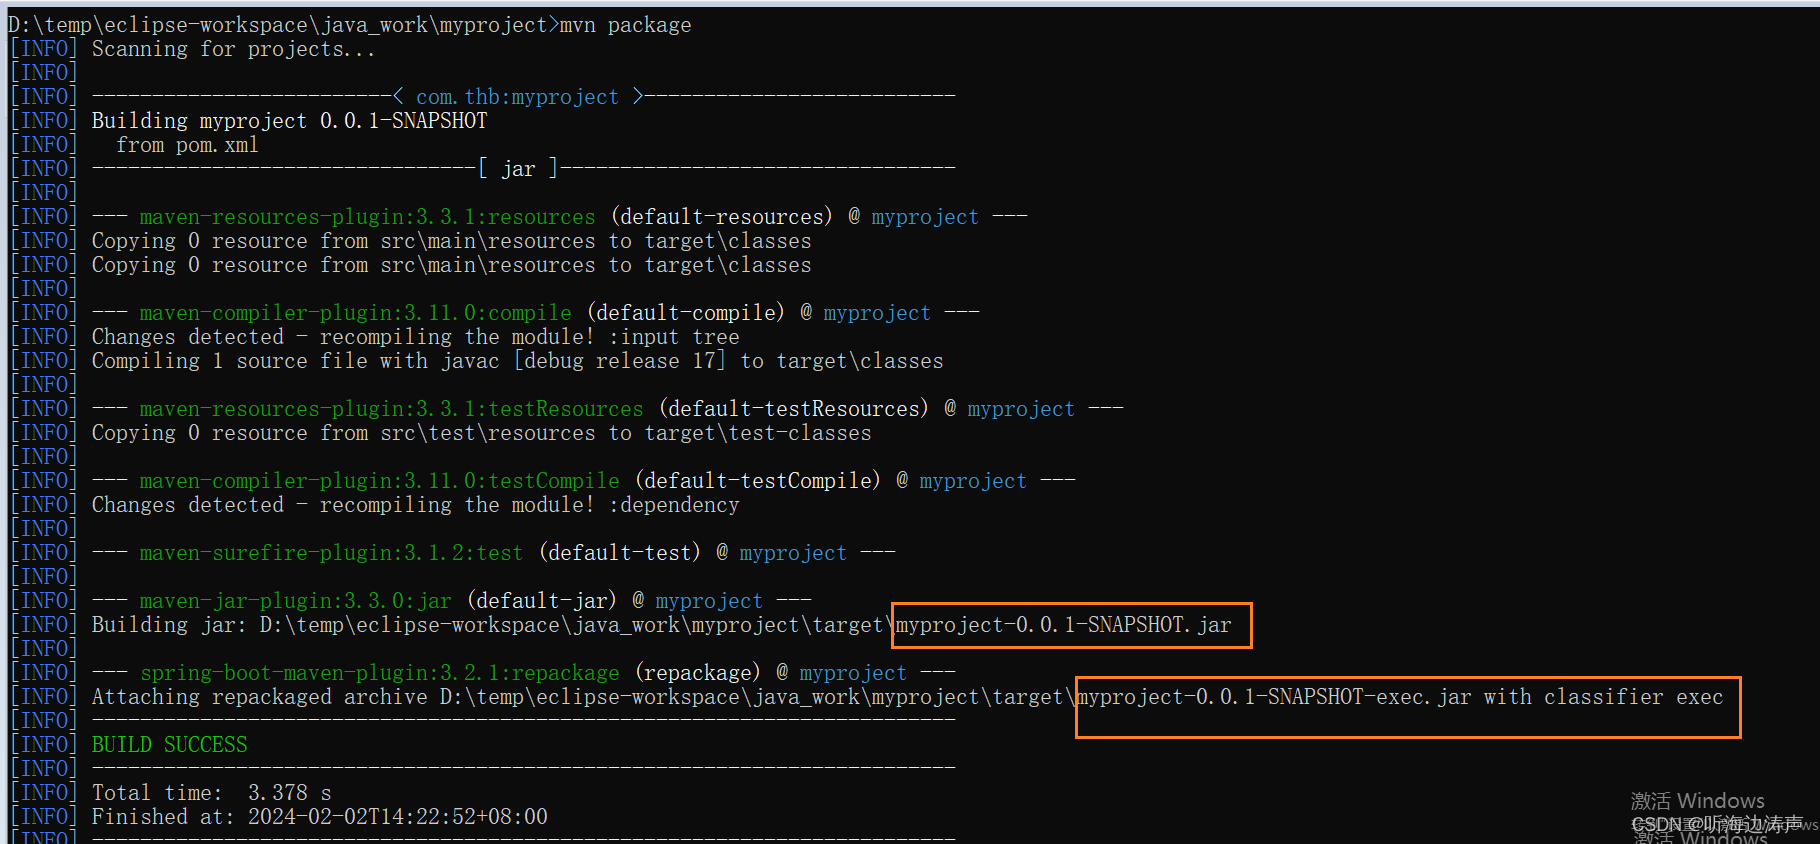The width and height of the screenshot is (1820, 844).
Task: Click the '[ jar ]' packaging label
Action: coord(518,169)
